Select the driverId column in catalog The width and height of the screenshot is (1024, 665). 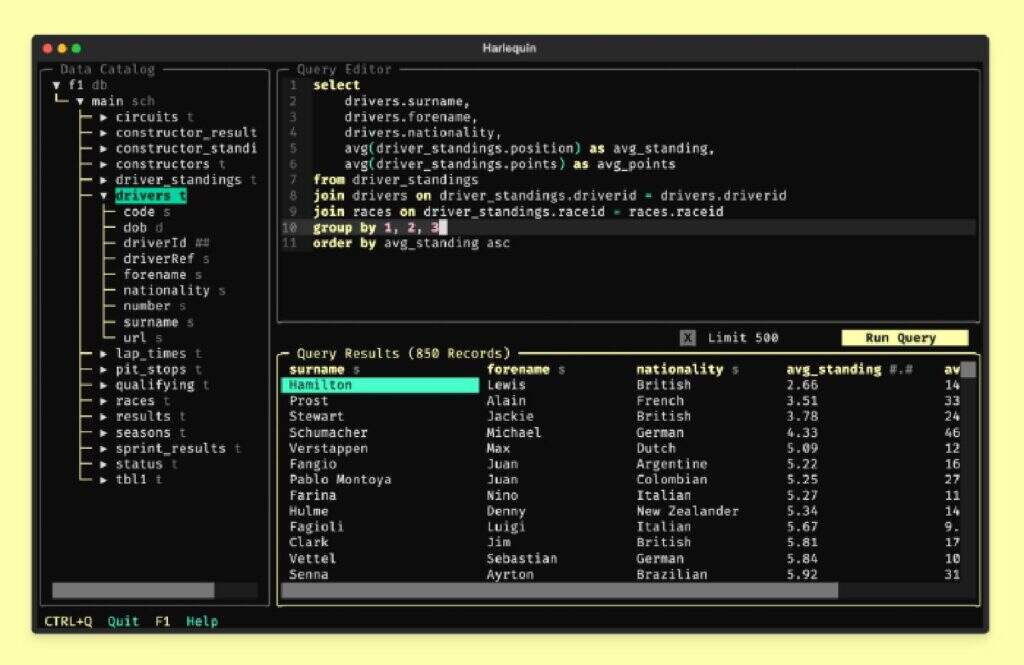[x=154, y=243]
